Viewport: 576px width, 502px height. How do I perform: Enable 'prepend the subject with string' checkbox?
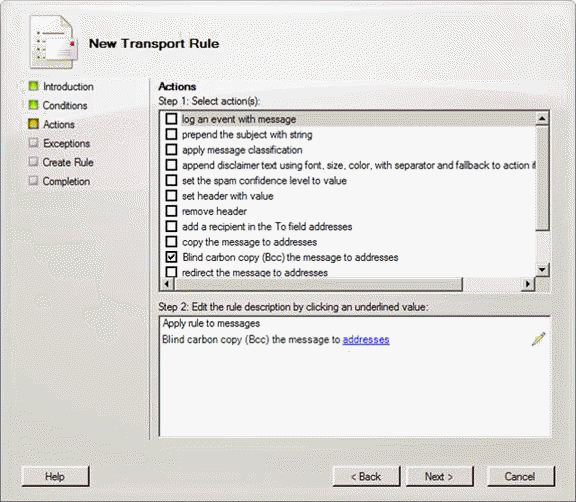point(171,134)
